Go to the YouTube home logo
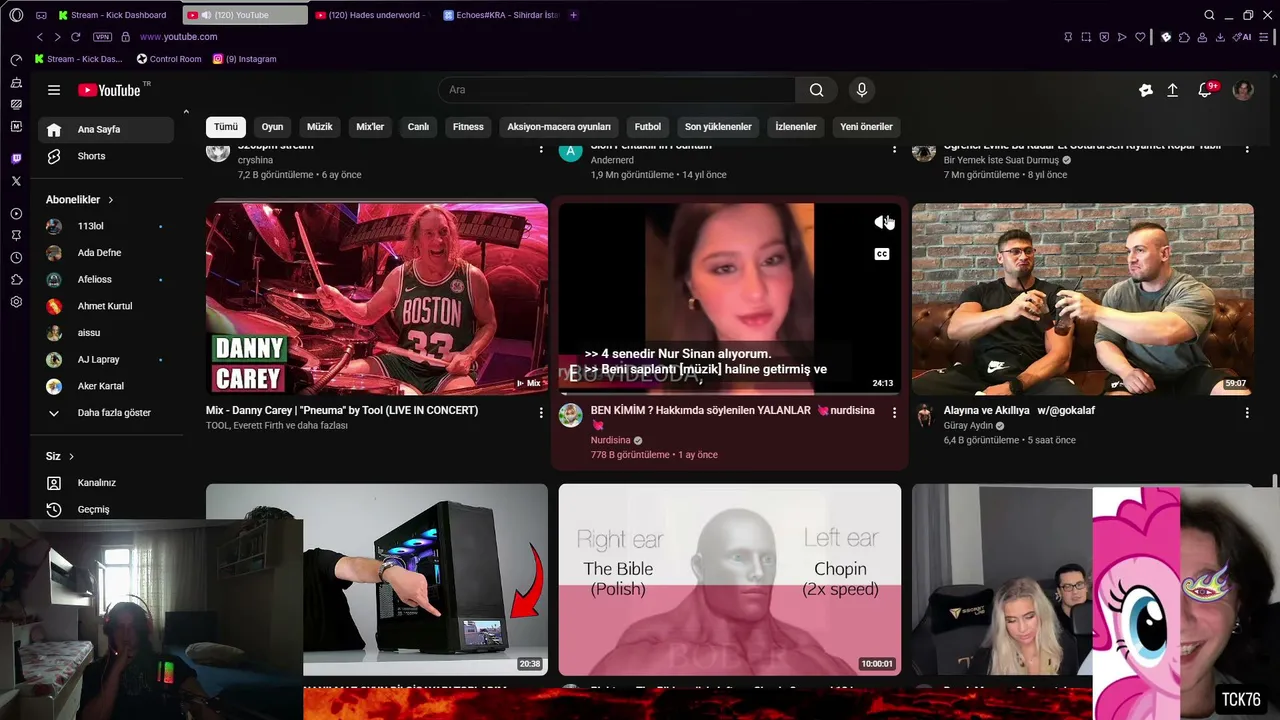The image size is (1280, 720). (x=110, y=90)
